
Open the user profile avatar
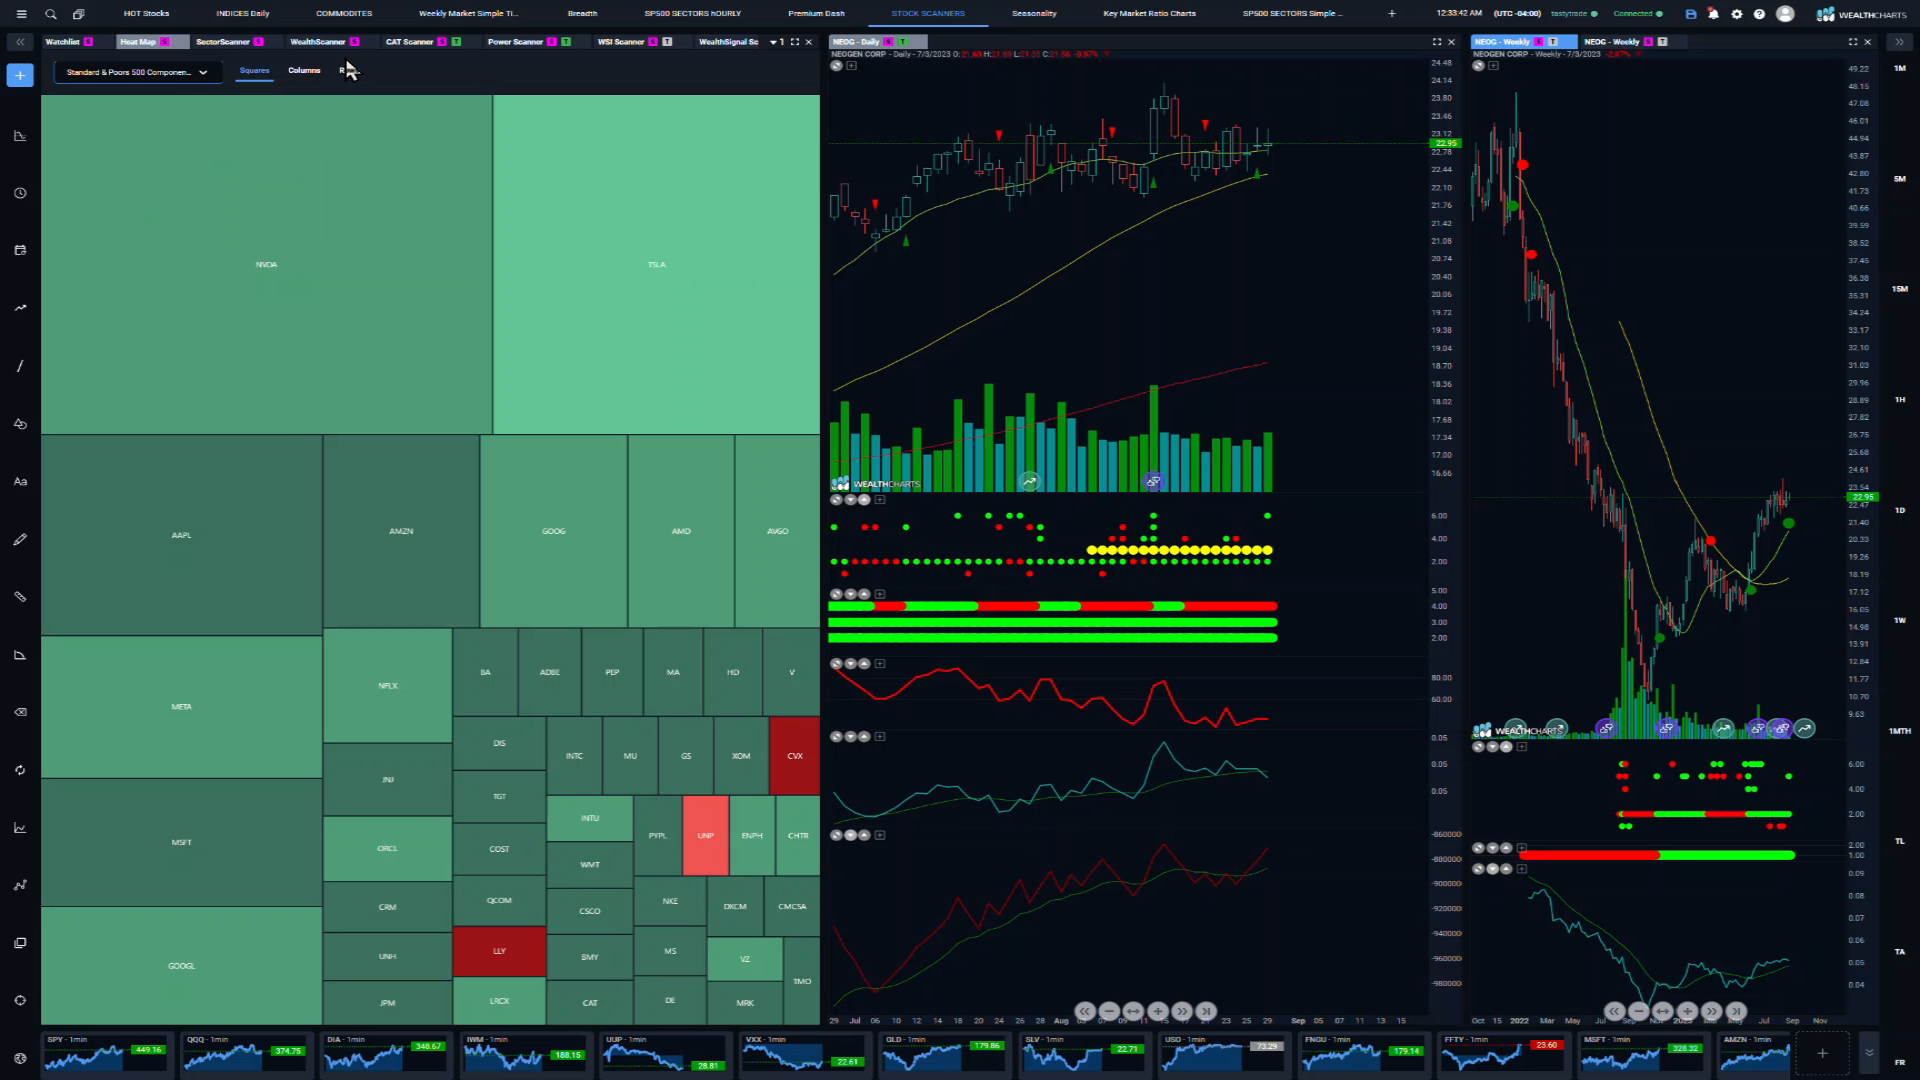(x=1785, y=14)
